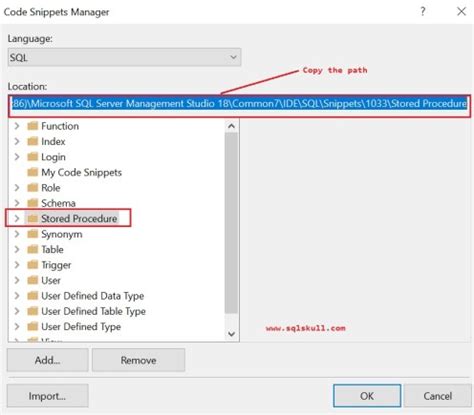This screenshot has height=415, width=474.
Task: Select the Role tree item
Action: [x=51, y=188]
